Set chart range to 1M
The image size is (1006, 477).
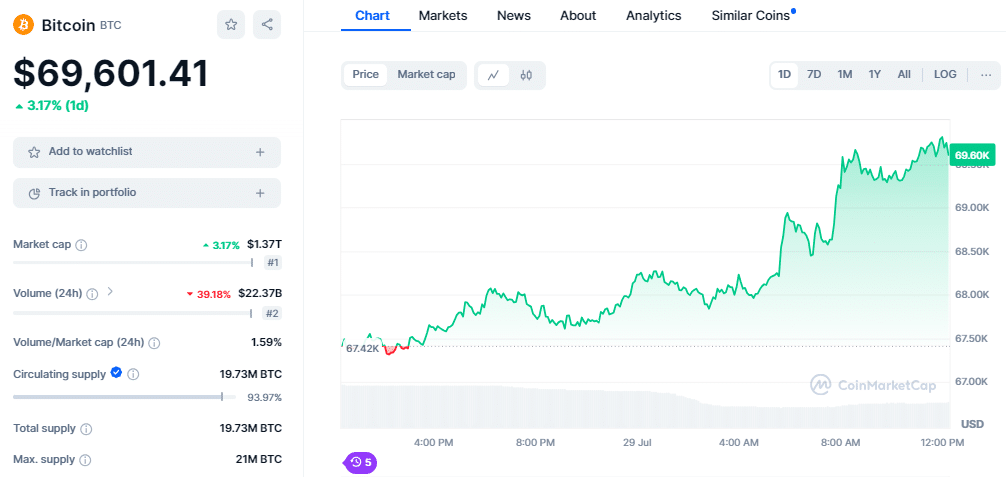point(844,74)
